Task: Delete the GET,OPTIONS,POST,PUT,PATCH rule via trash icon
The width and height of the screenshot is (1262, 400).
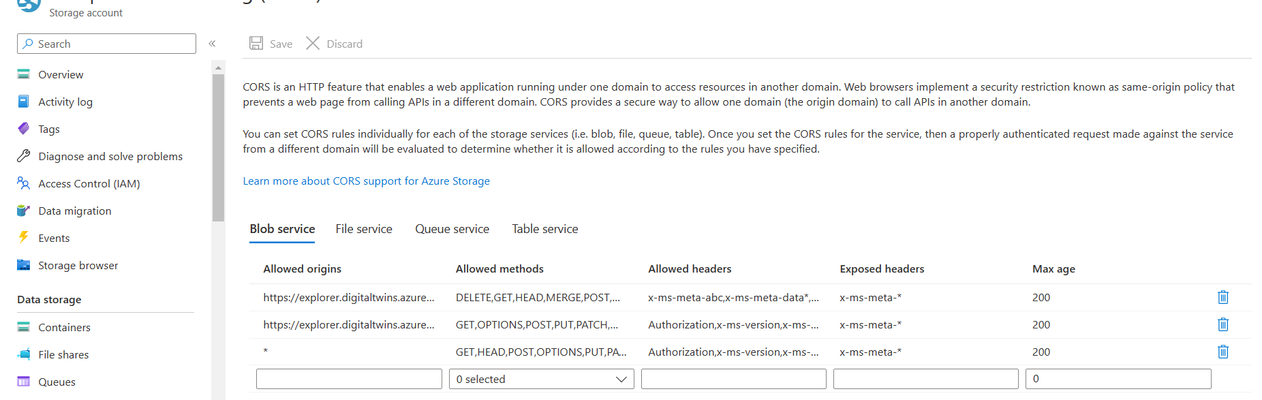Action: tap(1222, 324)
